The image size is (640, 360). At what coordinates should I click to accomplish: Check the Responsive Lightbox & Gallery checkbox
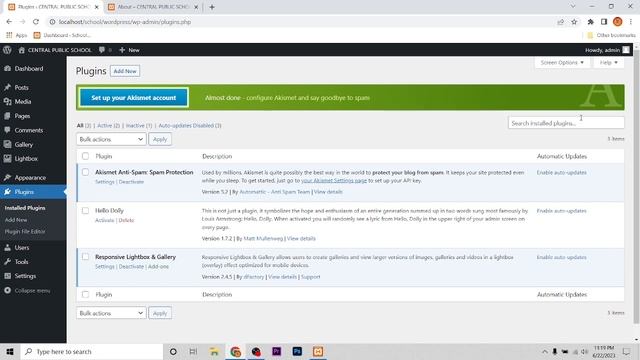coord(85,257)
